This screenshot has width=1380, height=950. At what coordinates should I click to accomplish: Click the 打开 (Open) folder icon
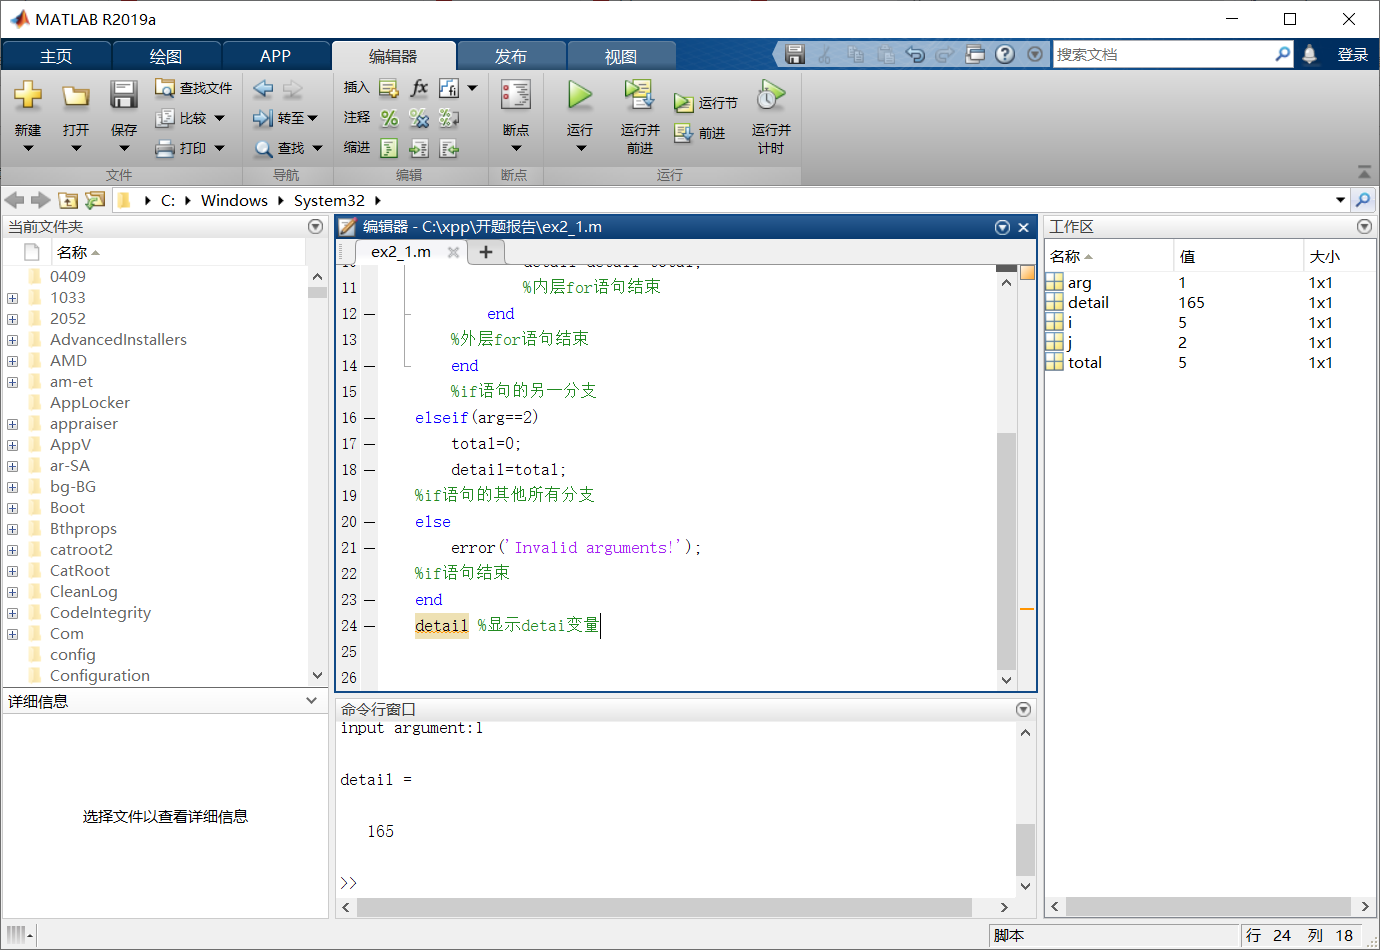[x=76, y=95]
